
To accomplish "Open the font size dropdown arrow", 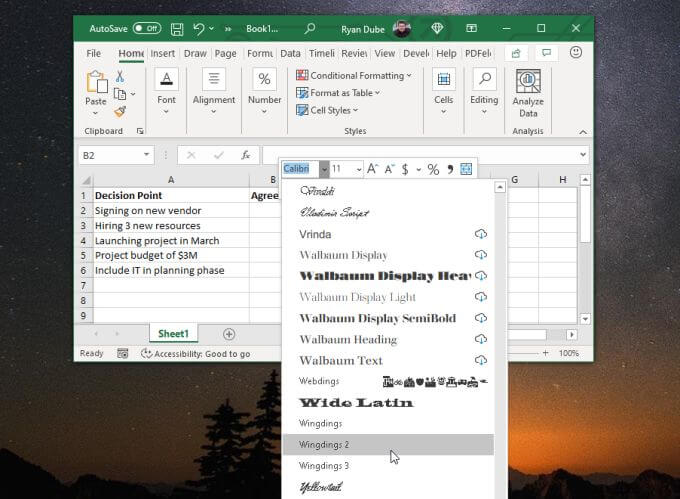I will coord(358,170).
